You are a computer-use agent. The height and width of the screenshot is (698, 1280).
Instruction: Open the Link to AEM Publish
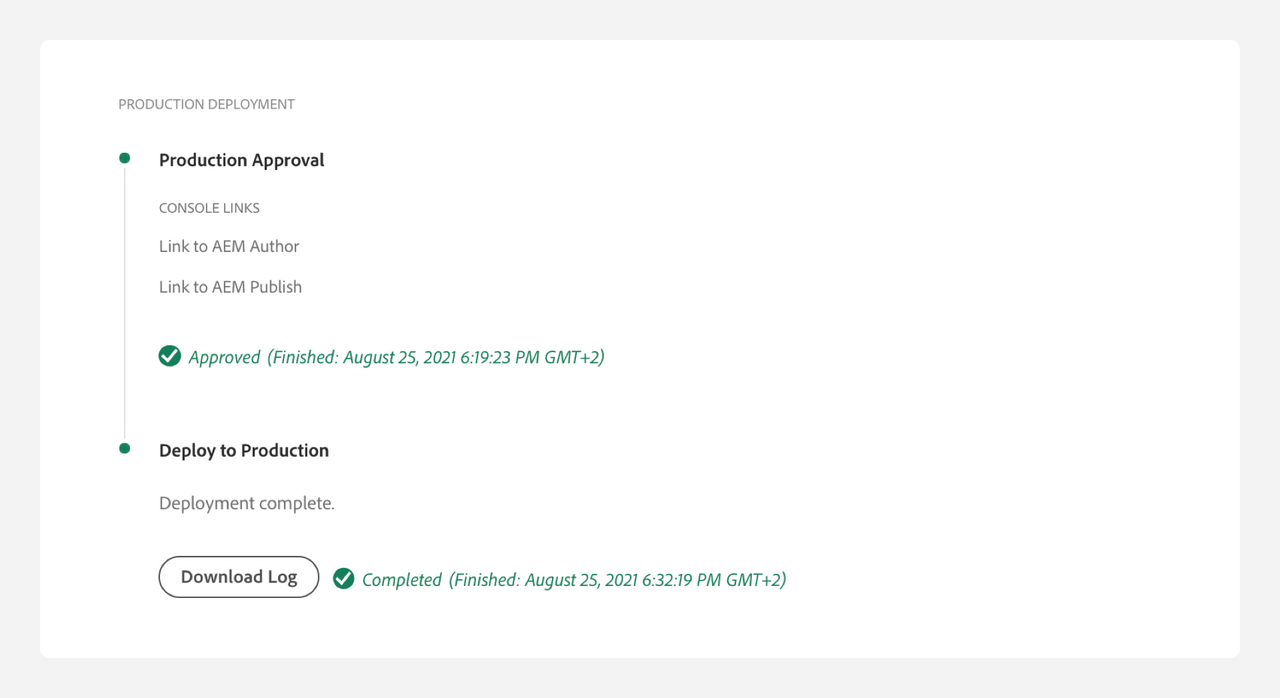click(x=230, y=287)
